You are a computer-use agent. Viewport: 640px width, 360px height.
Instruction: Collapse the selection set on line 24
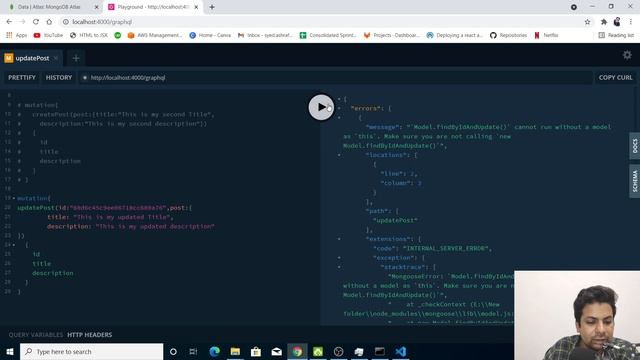14,245
